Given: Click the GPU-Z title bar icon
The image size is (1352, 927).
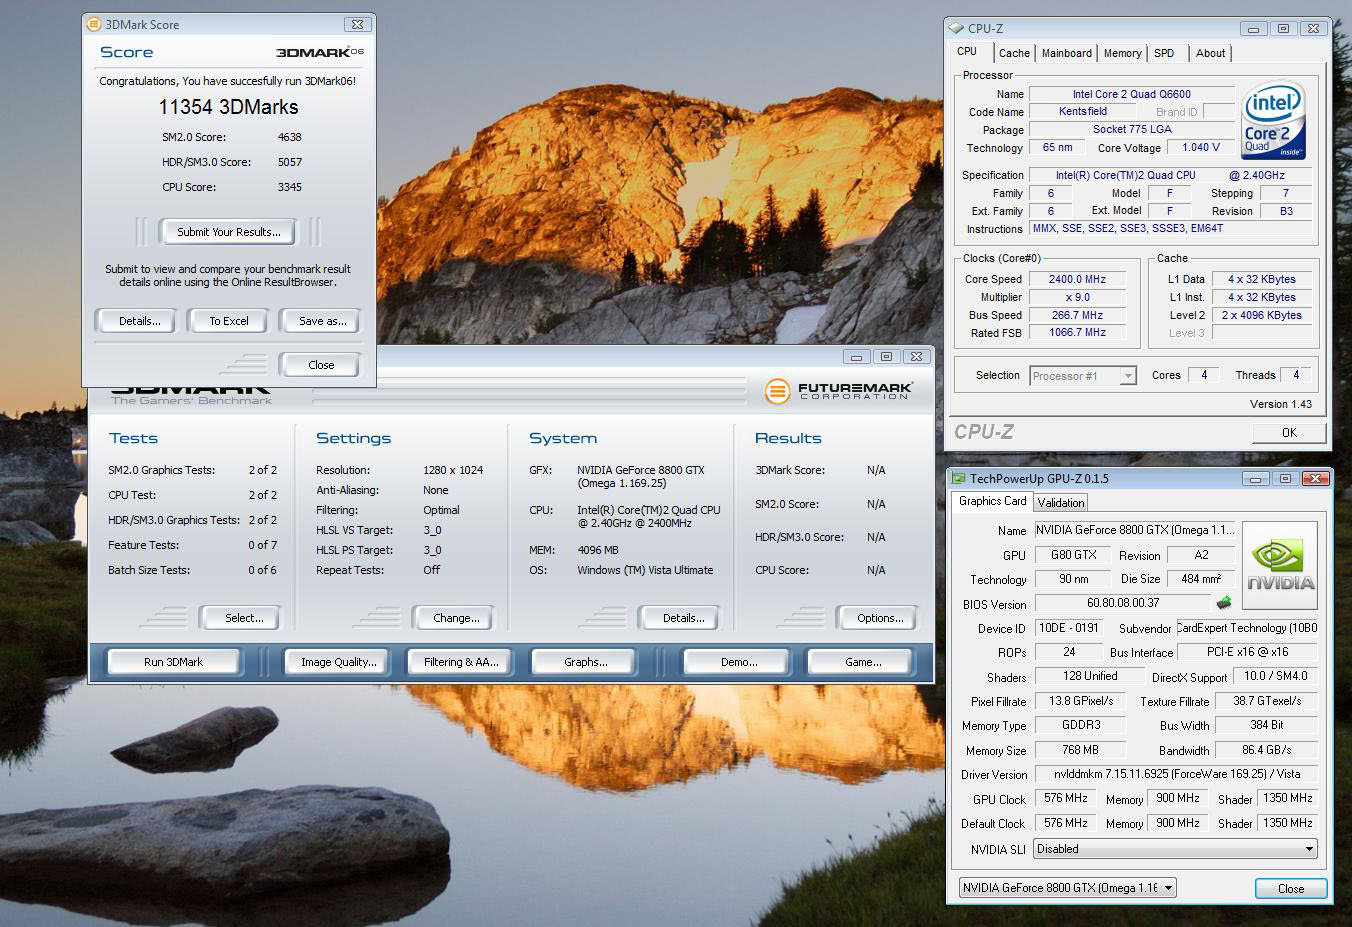Looking at the screenshot, I should pos(958,478).
